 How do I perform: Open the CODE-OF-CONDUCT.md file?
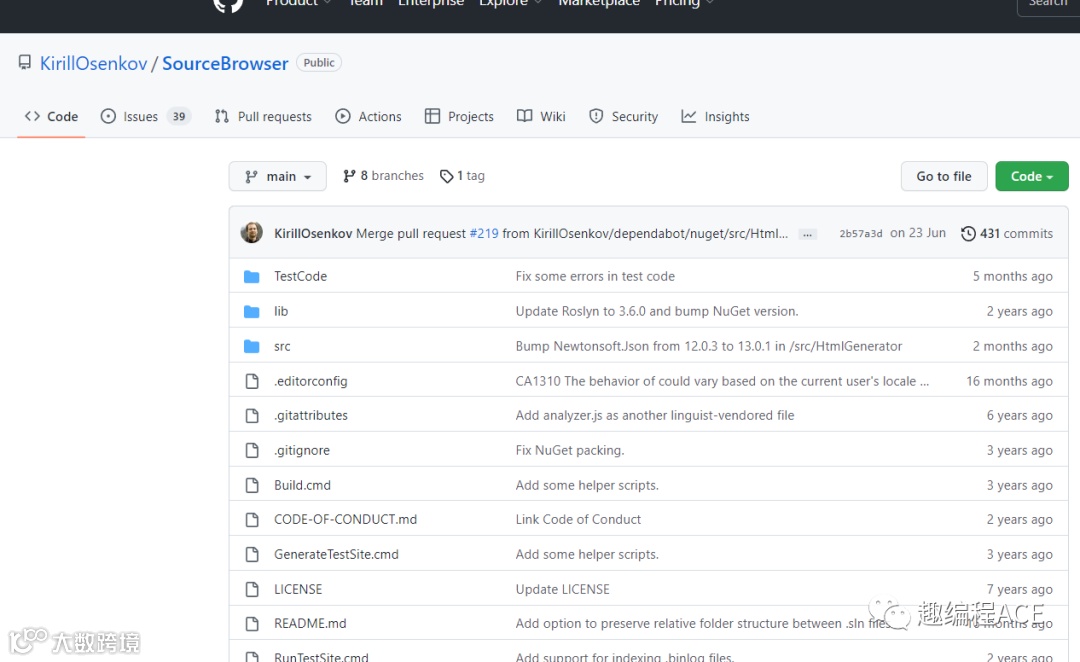pyautogui.click(x=346, y=519)
